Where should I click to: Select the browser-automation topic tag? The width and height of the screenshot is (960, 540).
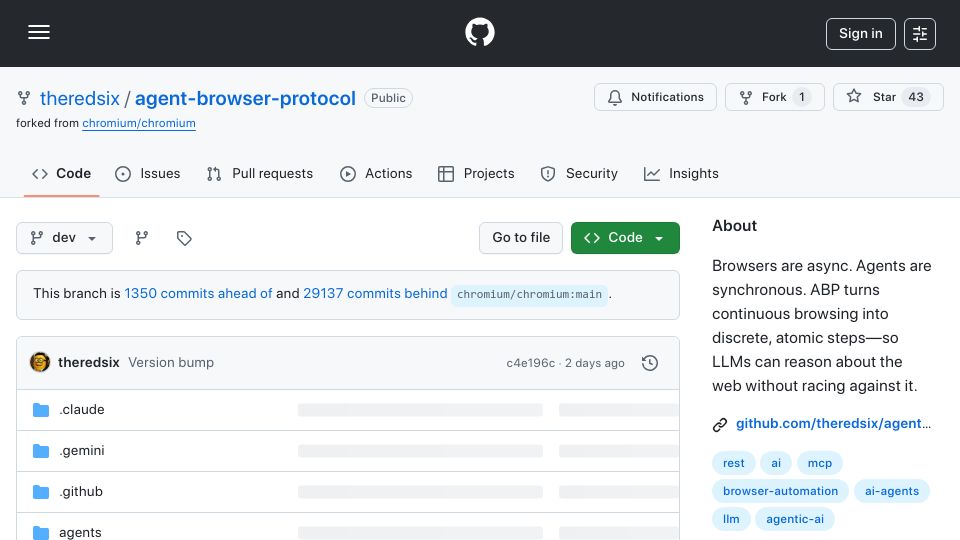click(x=780, y=491)
